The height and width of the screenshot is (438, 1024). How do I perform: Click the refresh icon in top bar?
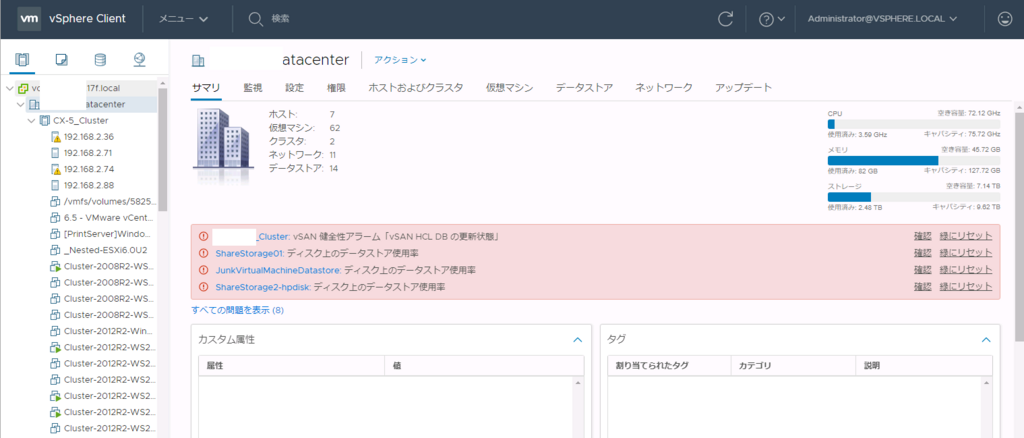click(x=725, y=19)
